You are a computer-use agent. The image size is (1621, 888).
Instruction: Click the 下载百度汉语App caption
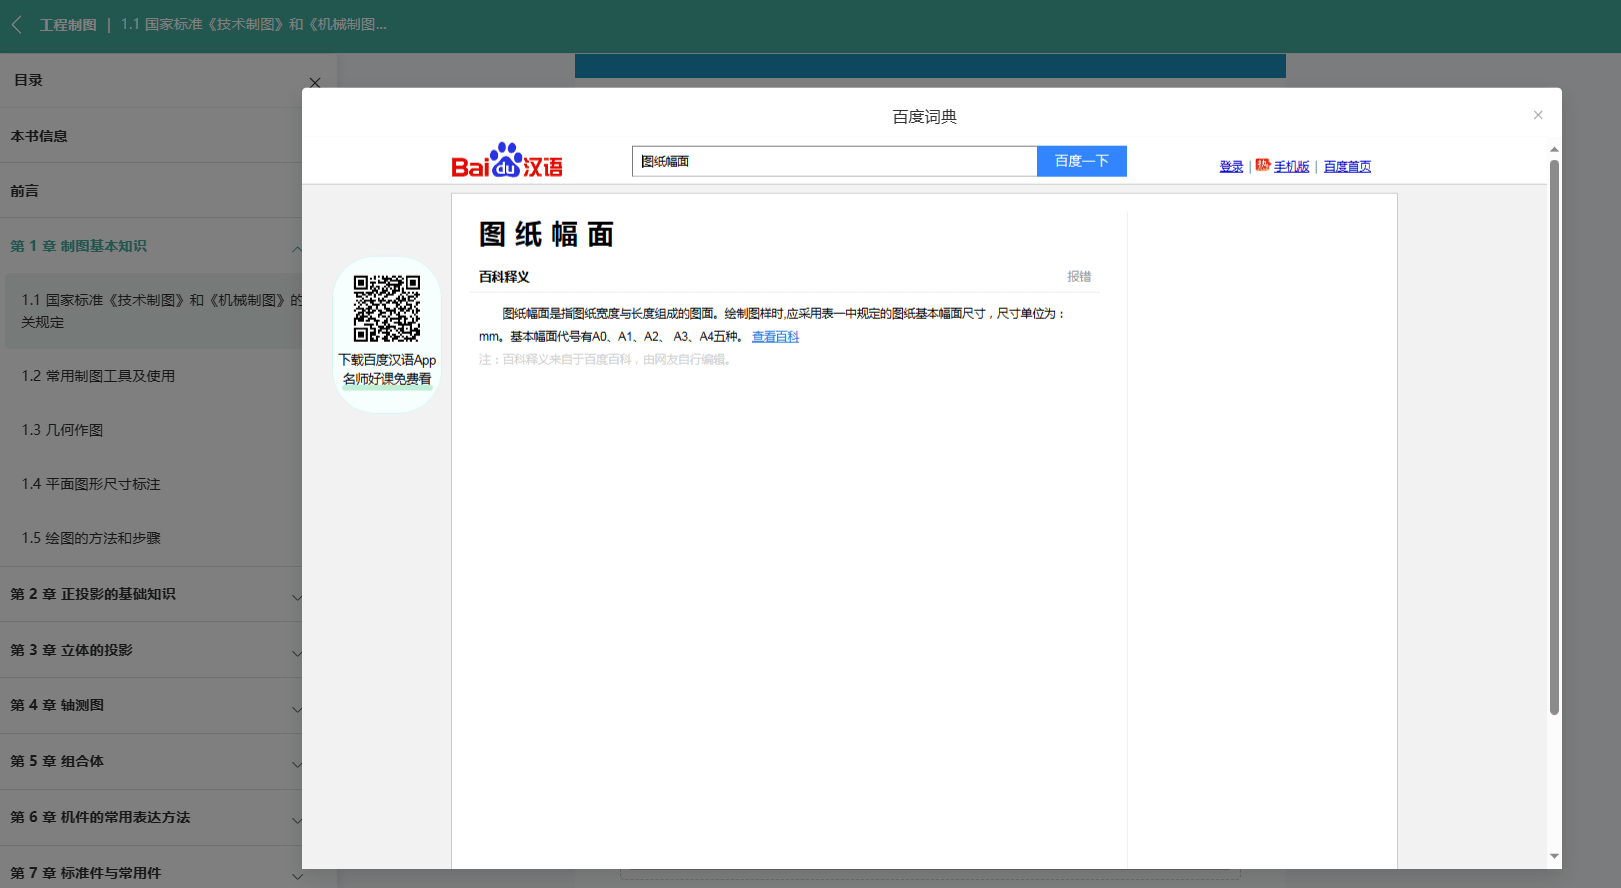tap(387, 360)
